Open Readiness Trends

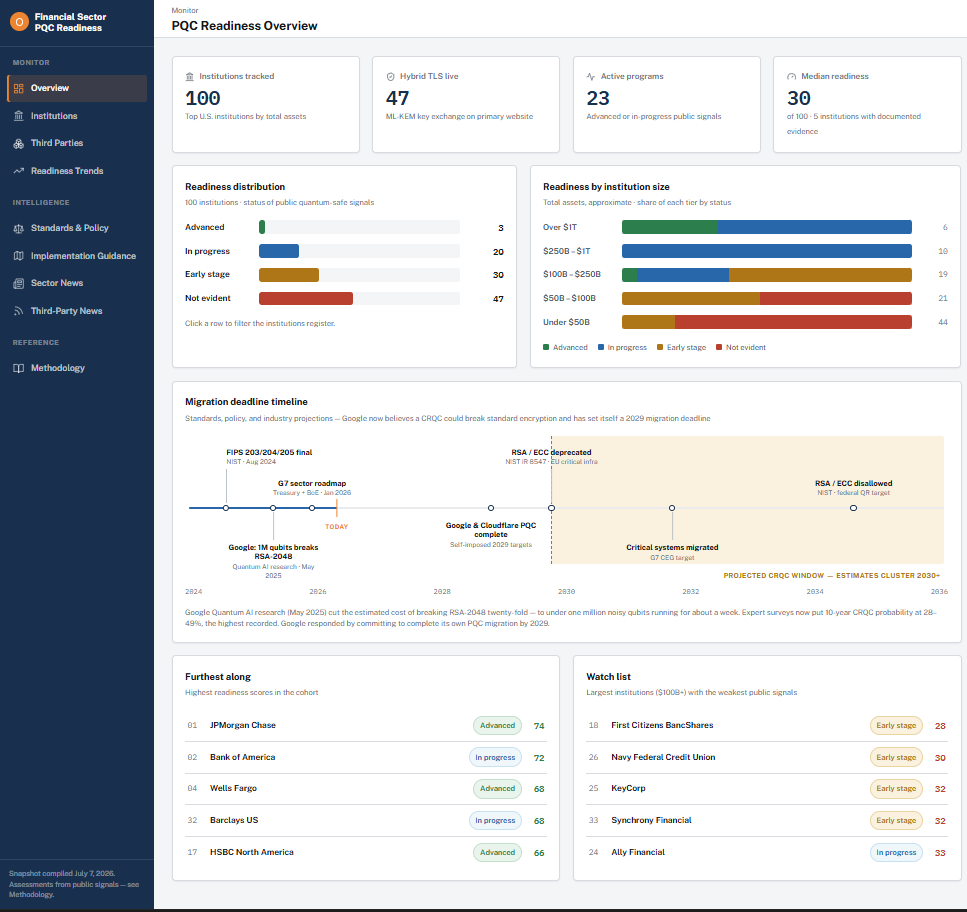(77, 171)
